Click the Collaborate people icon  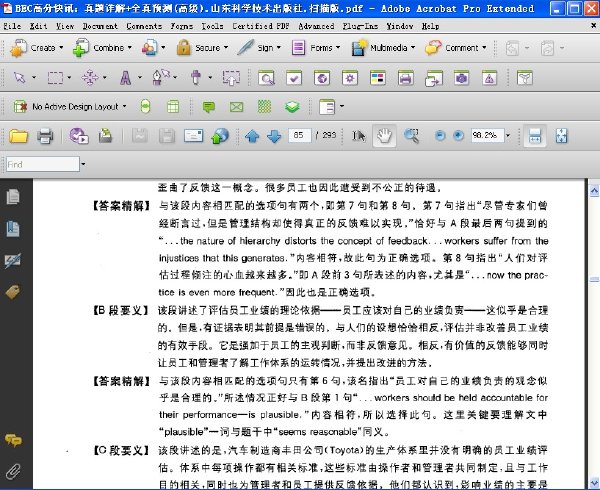(150, 48)
